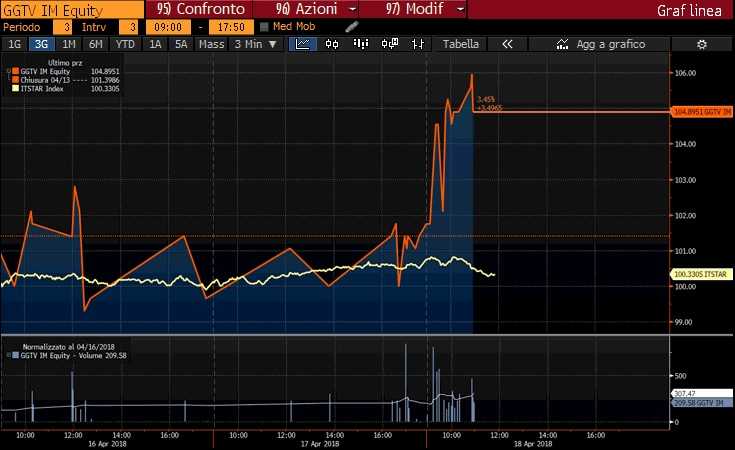This screenshot has height=450, width=735.
Task: Click the 17 Apr 2018 date label
Action: tap(320, 443)
